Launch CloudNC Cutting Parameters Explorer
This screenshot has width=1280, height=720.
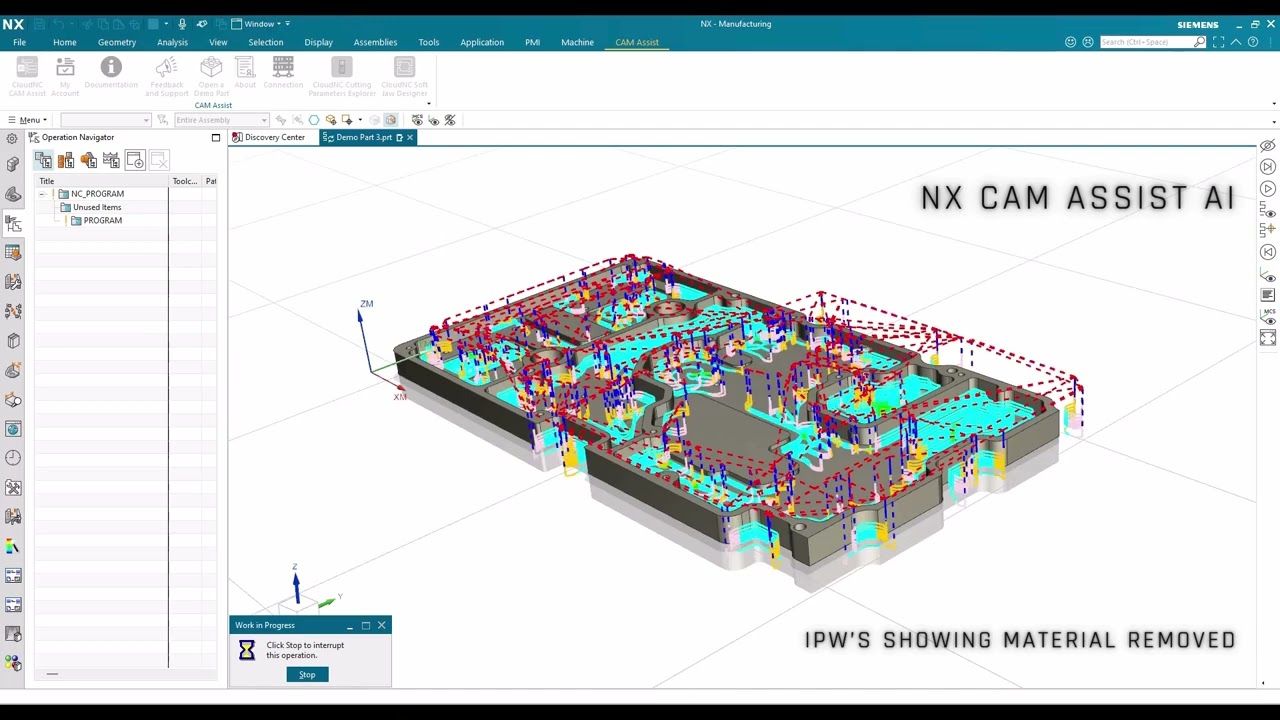pos(342,76)
